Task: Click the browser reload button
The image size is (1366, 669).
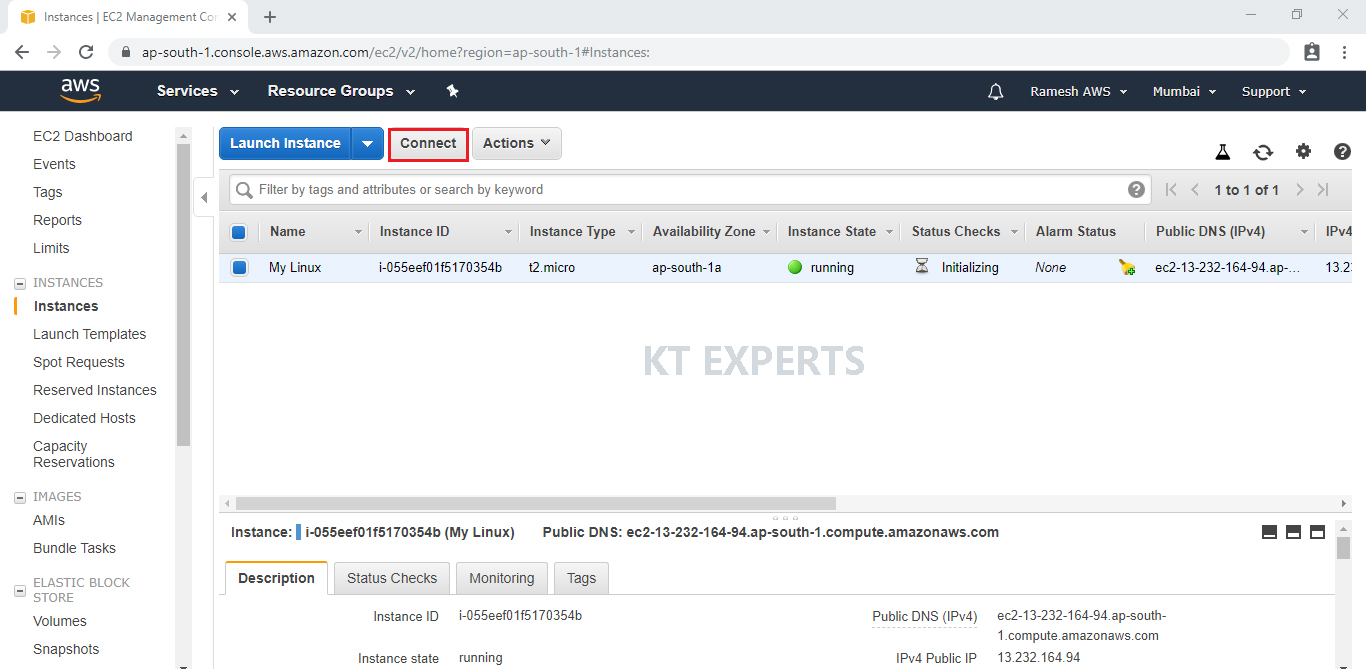Action: point(86,52)
